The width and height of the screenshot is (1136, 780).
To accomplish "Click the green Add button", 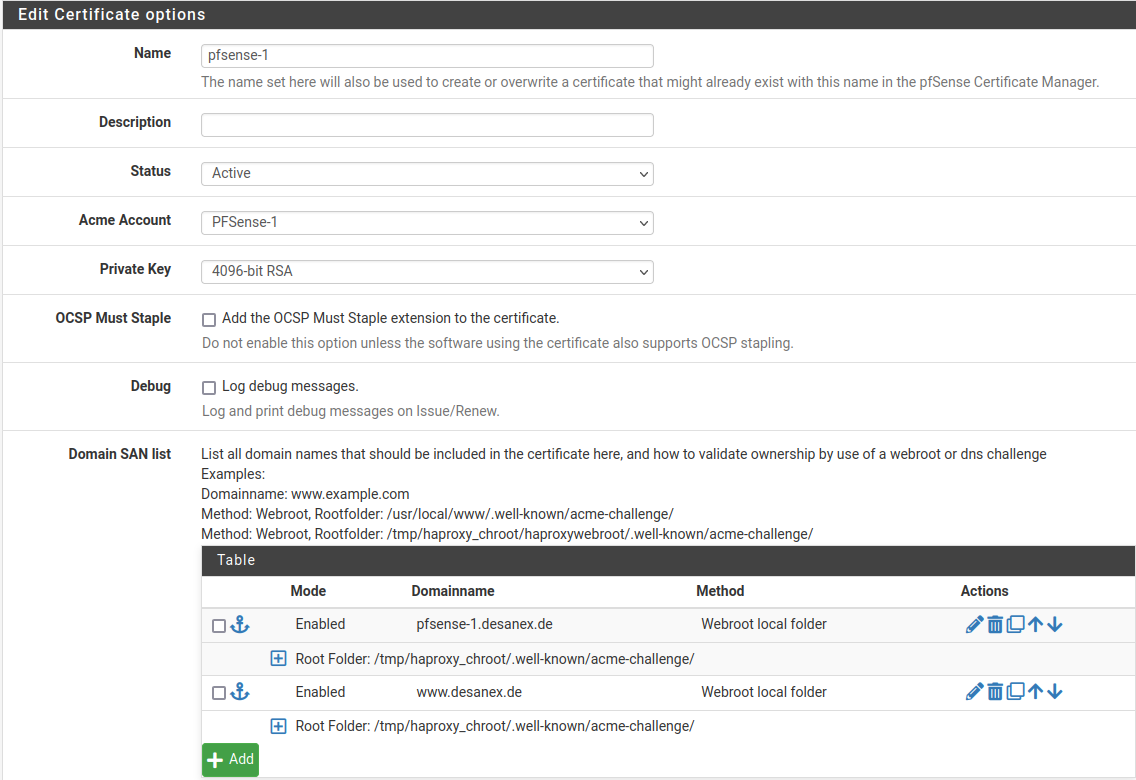I will click(230, 760).
